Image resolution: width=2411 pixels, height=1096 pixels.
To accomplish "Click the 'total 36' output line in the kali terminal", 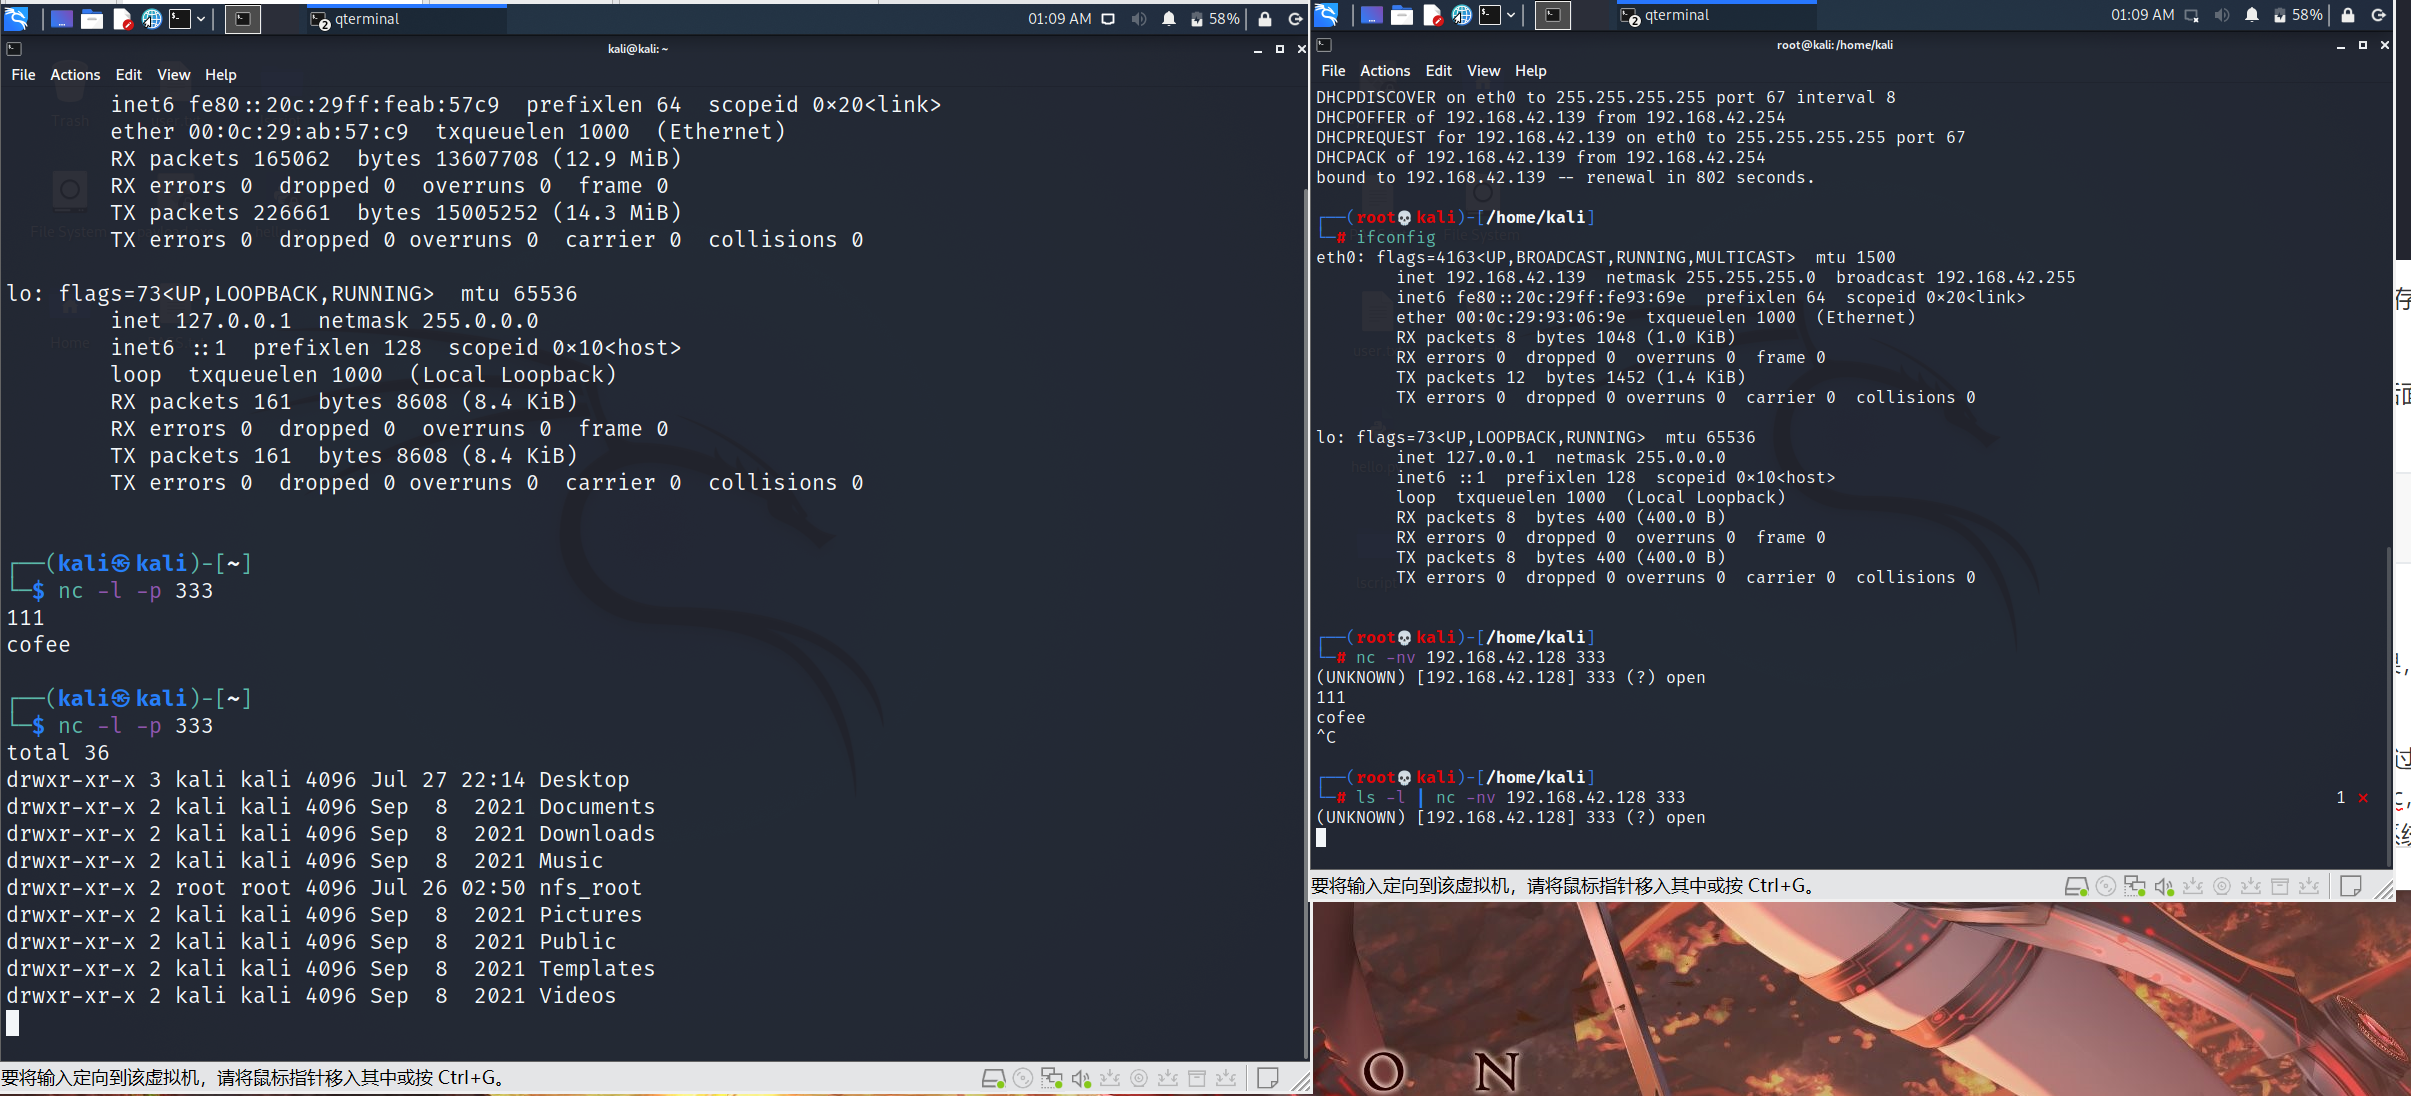I will [58, 753].
